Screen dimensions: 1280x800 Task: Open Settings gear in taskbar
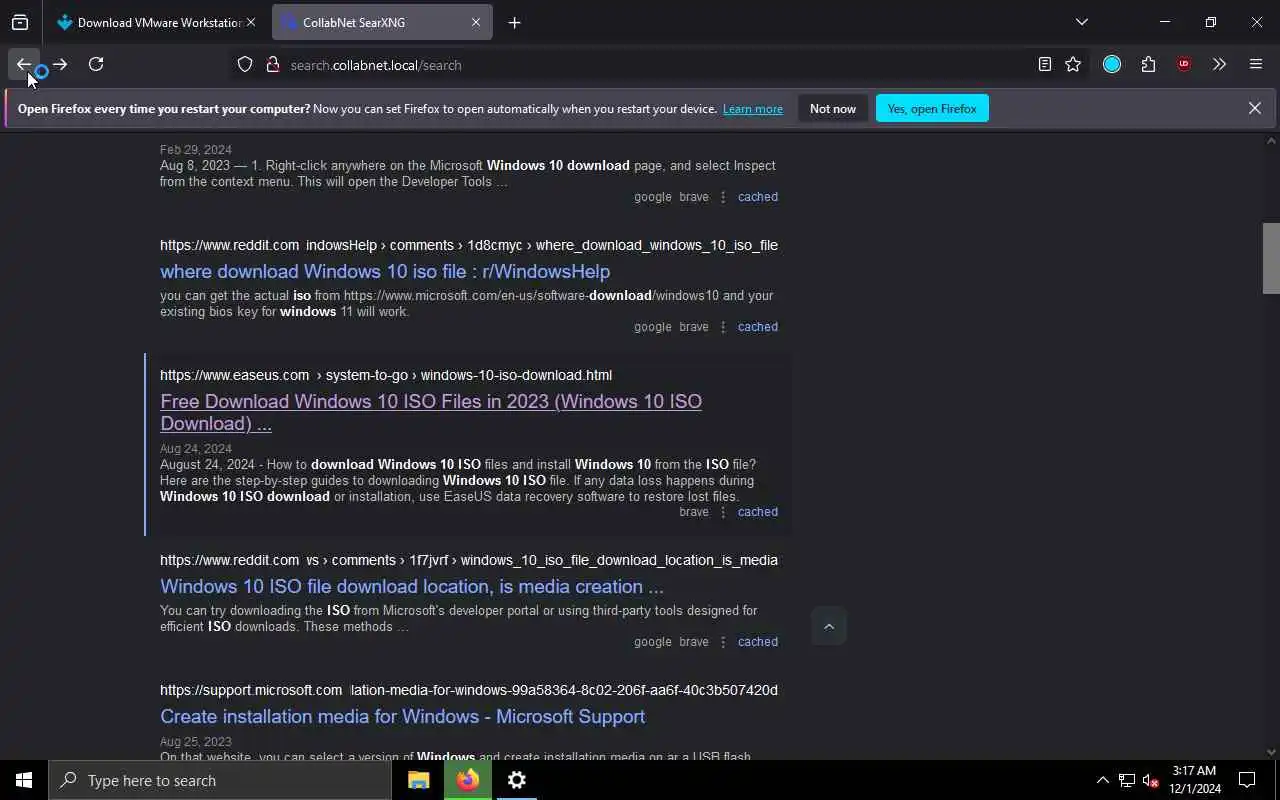pyautogui.click(x=517, y=780)
